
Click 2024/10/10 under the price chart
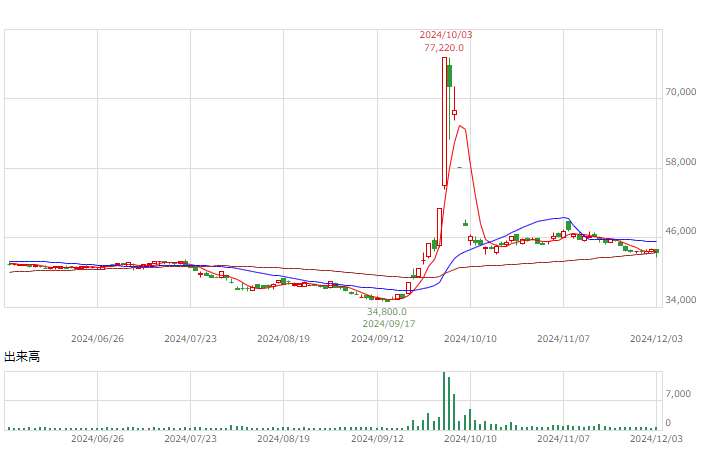470,339
